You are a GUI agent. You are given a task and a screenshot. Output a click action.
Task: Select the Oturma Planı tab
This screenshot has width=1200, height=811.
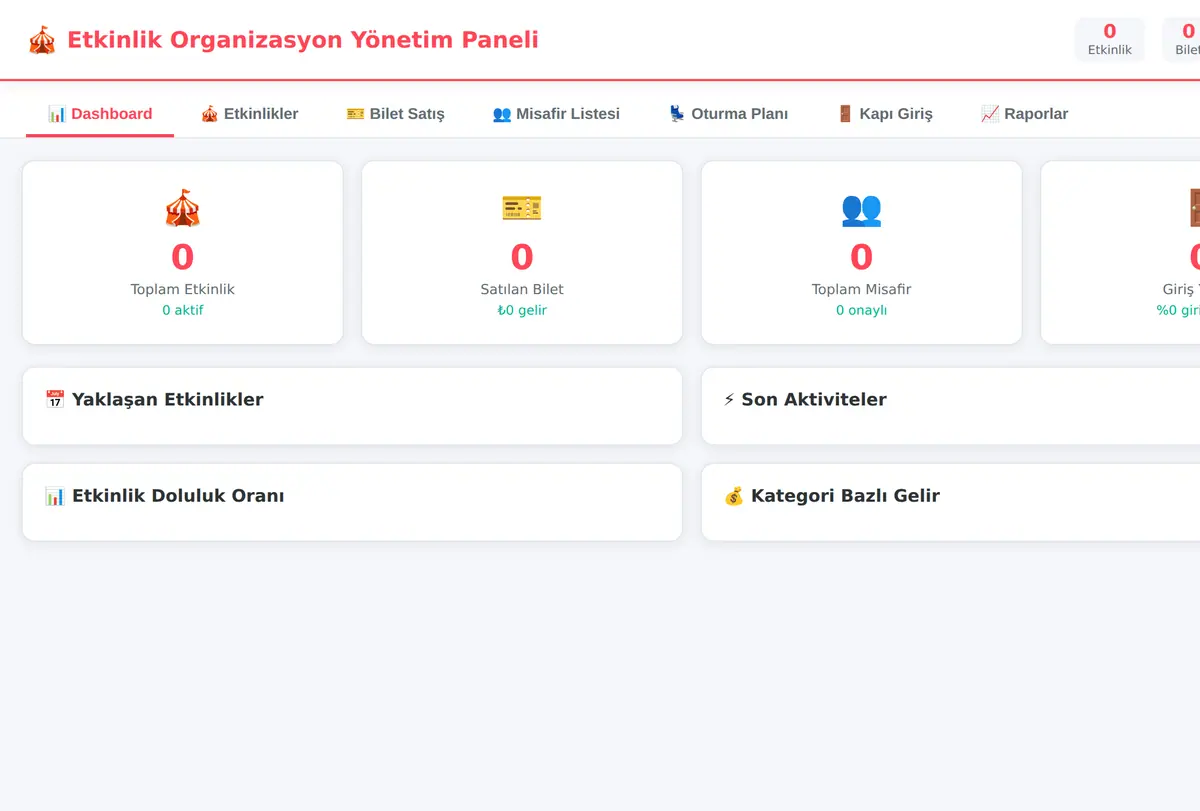[x=728, y=114]
